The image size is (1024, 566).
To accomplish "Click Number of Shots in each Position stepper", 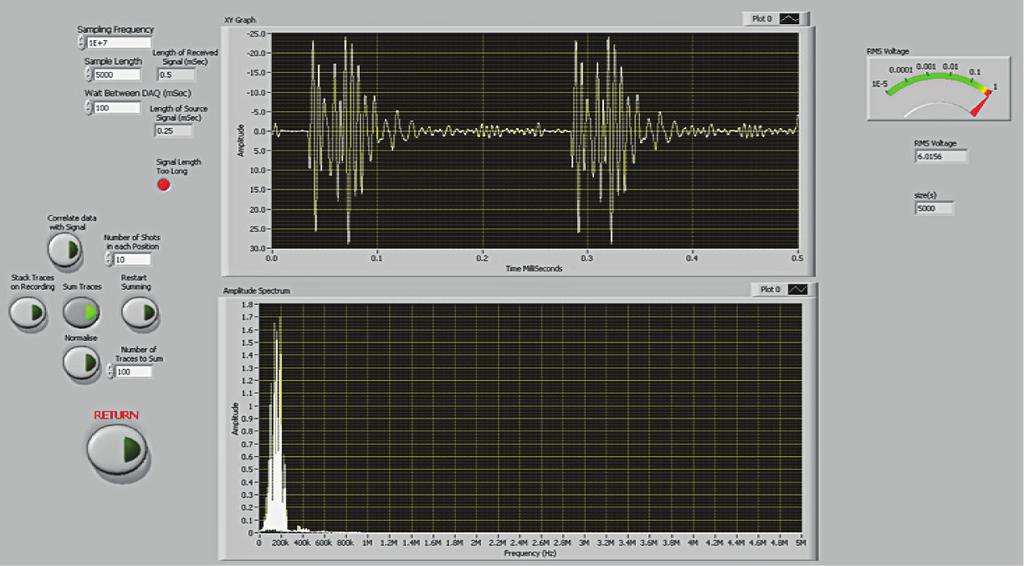I will (108, 259).
